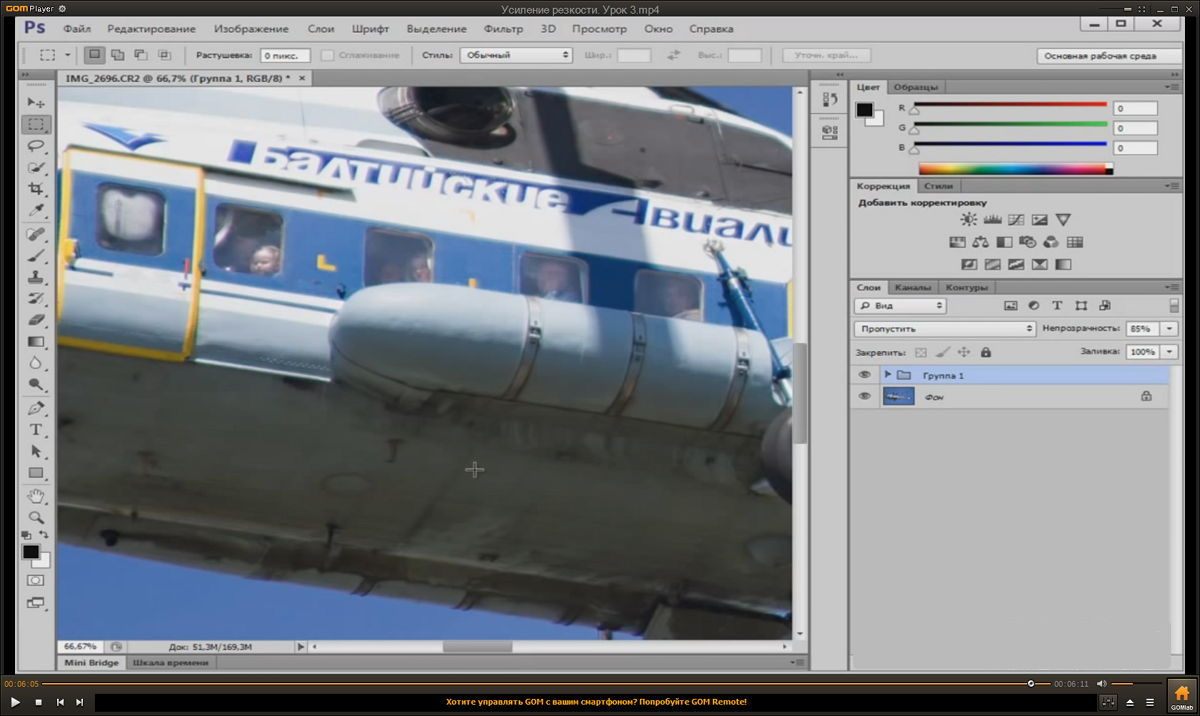
Task: Select the Eyedropper tool
Action: pyautogui.click(x=36, y=210)
